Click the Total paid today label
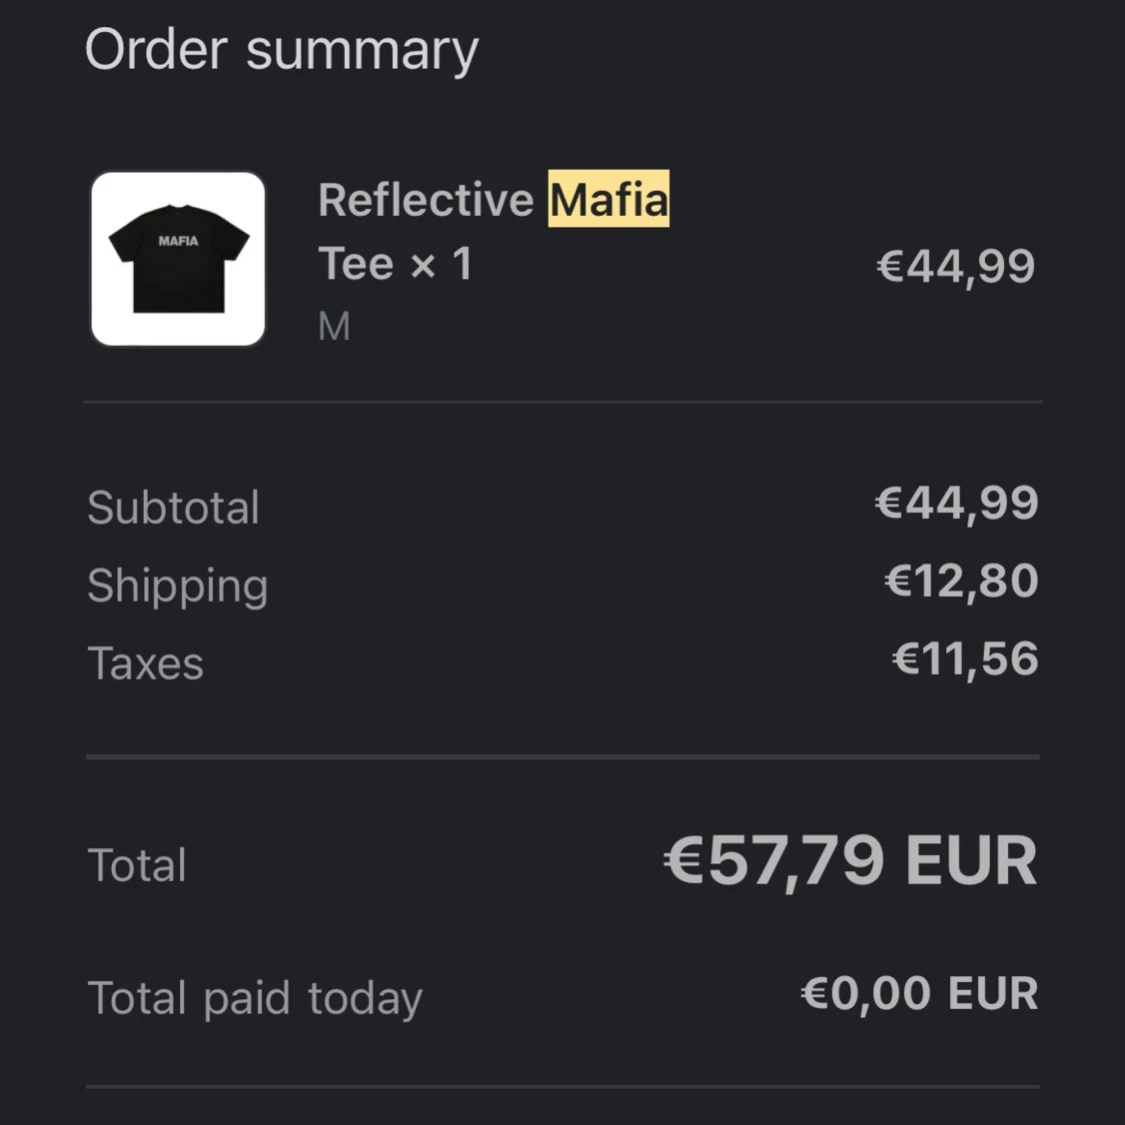This screenshot has height=1125, width=1125. [255, 999]
